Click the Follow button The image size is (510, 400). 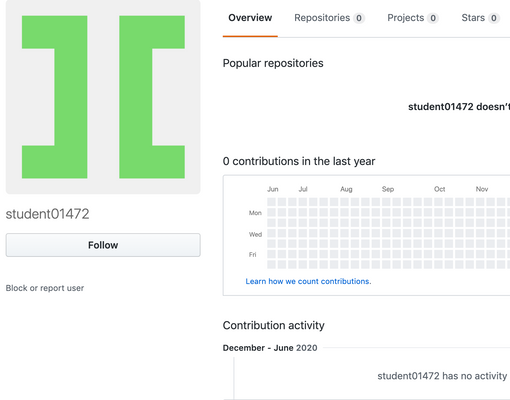tap(103, 245)
